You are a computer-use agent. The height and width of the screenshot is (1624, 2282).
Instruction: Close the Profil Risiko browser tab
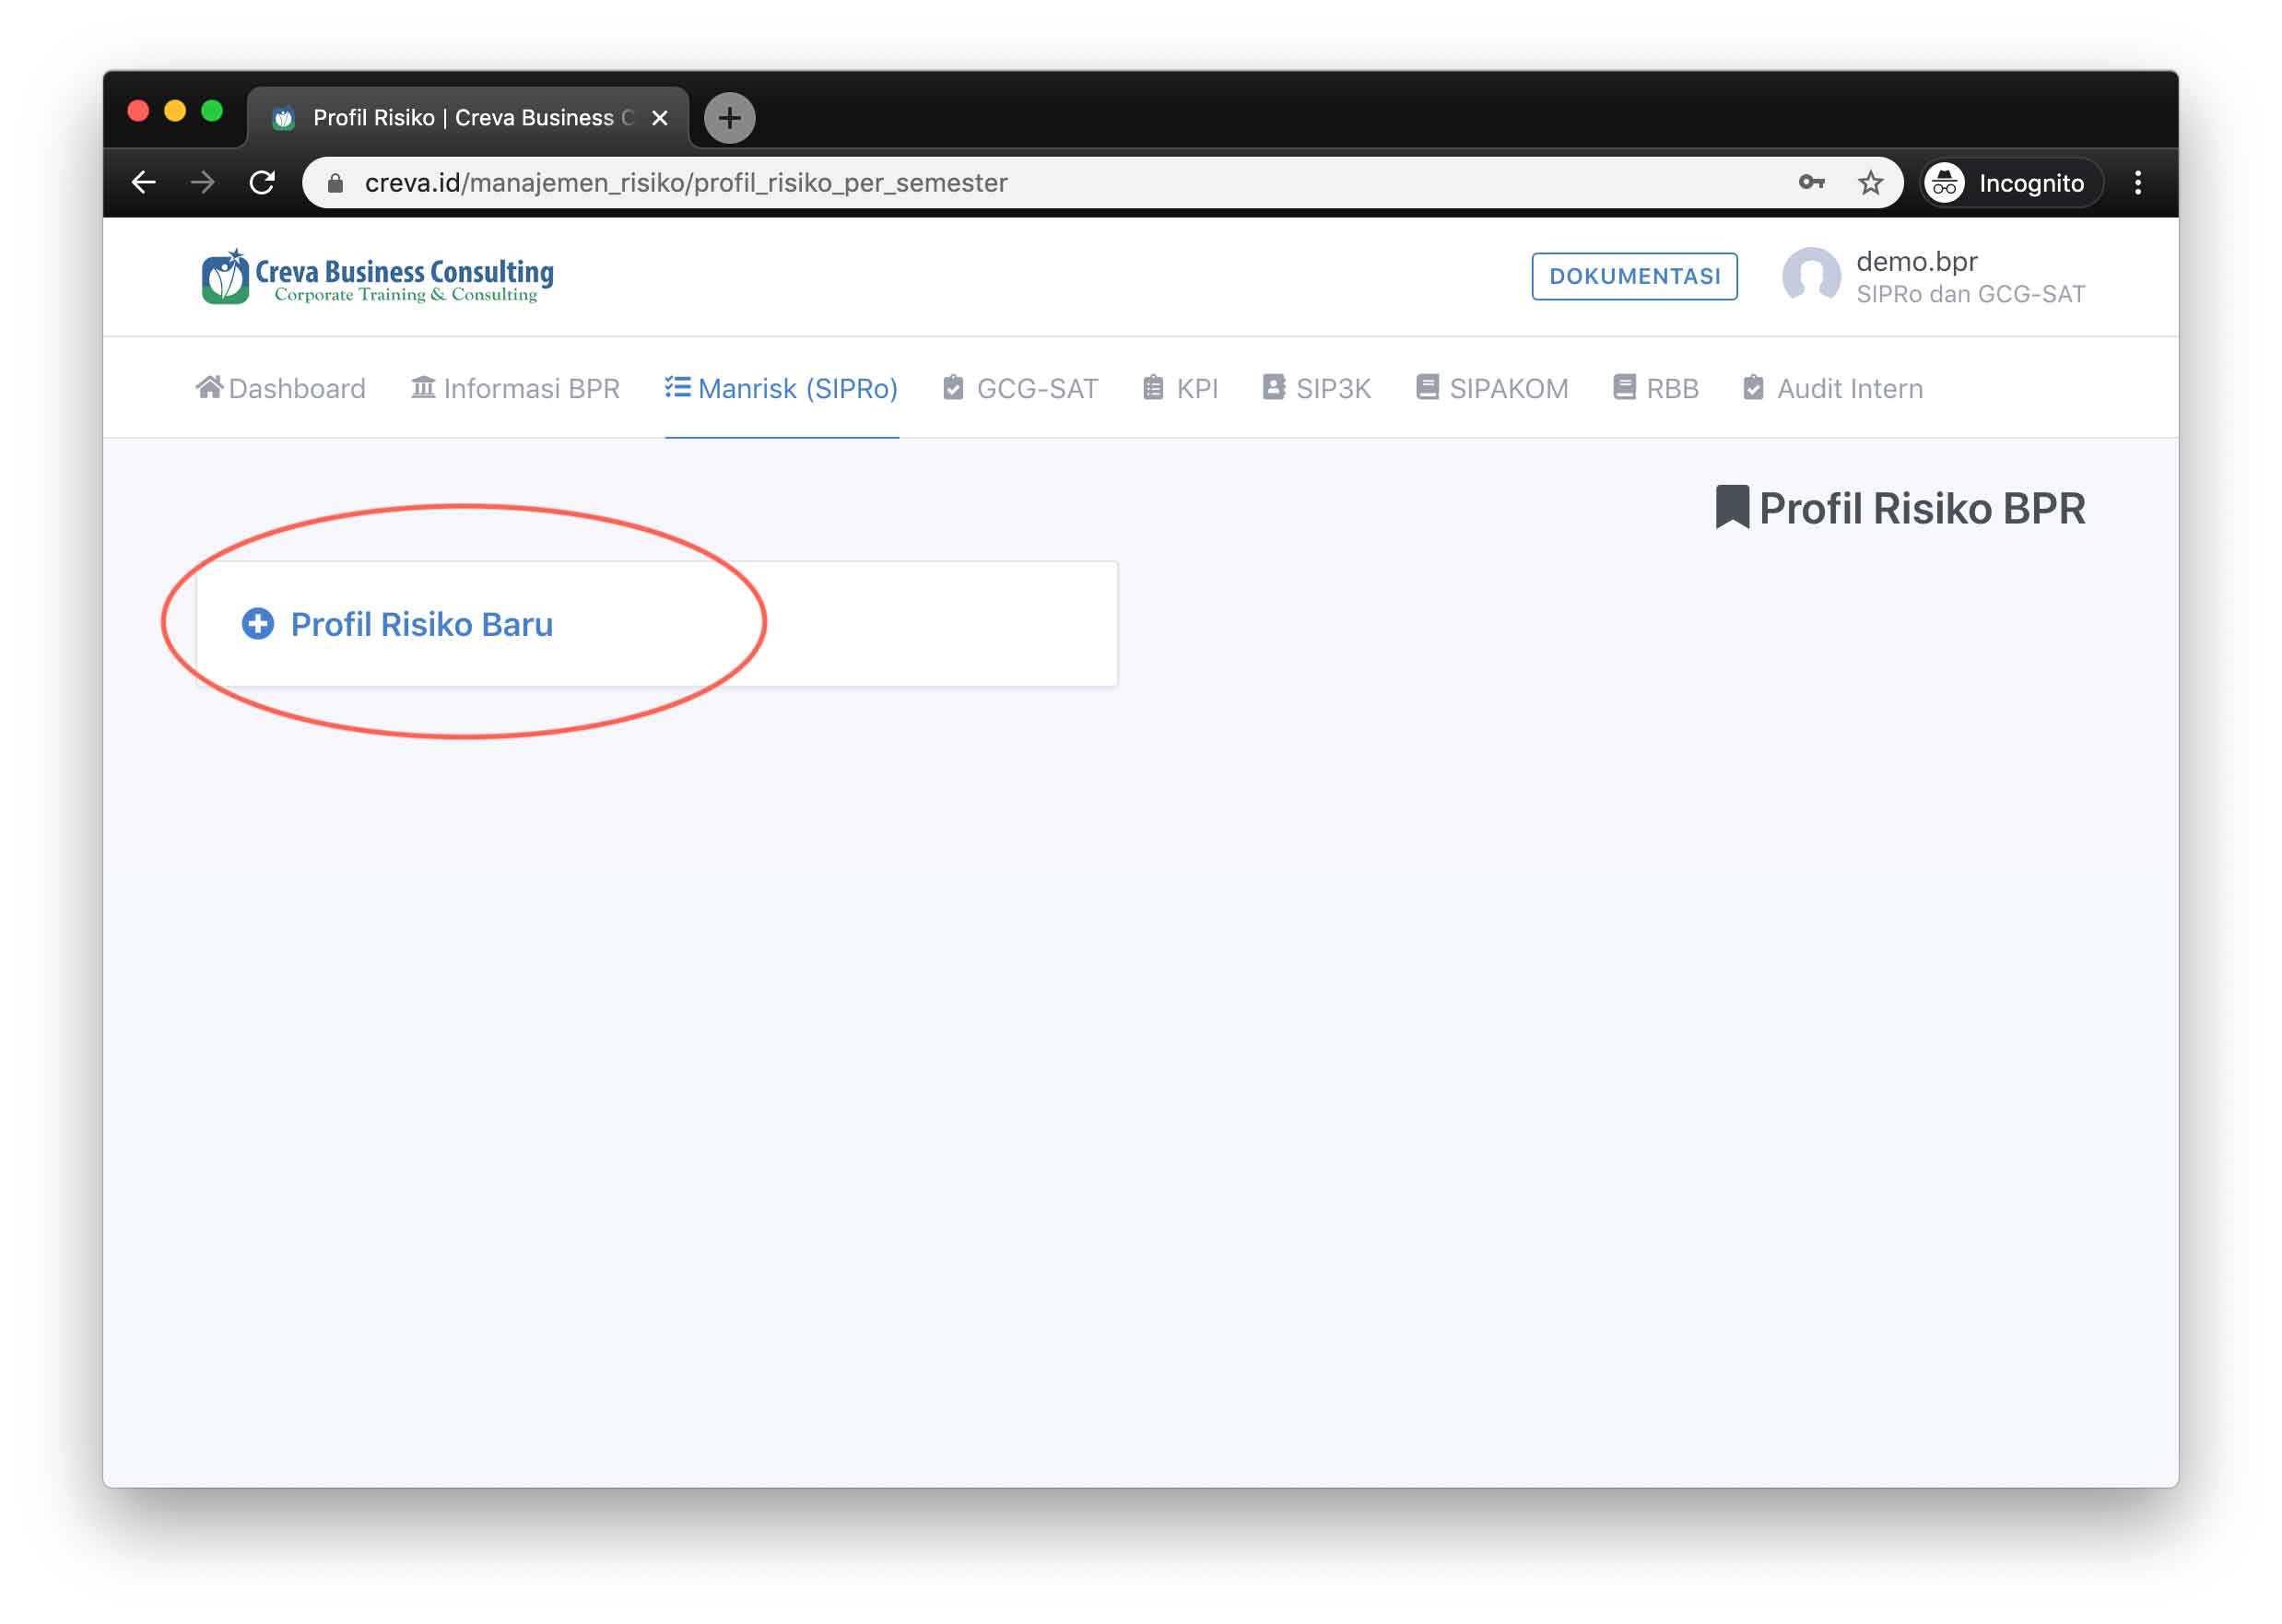(x=659, y=118)
